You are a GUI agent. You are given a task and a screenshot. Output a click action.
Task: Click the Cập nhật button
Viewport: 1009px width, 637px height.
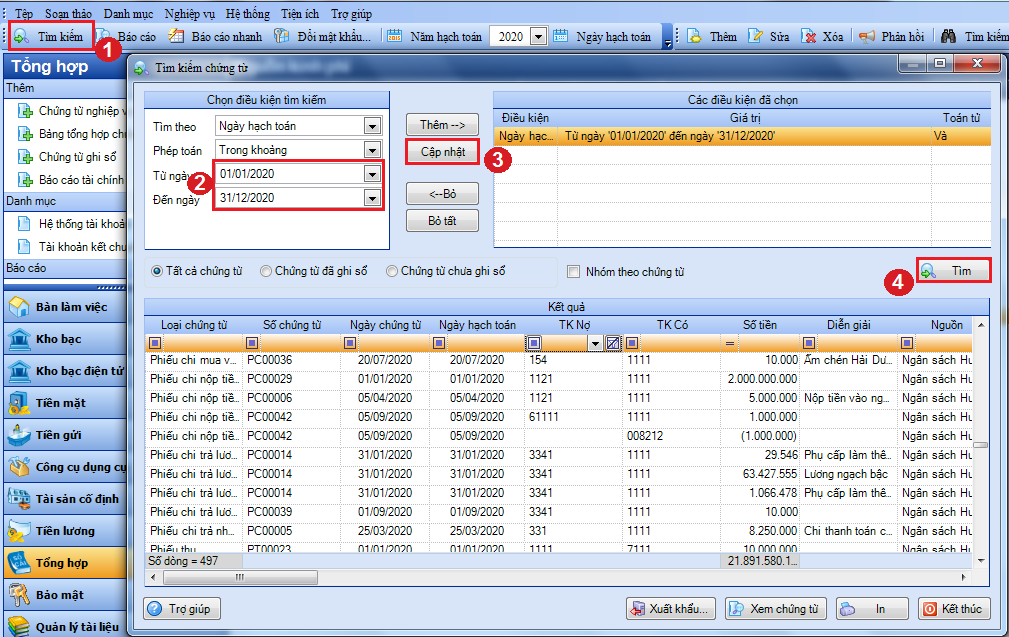click(443, 152)
